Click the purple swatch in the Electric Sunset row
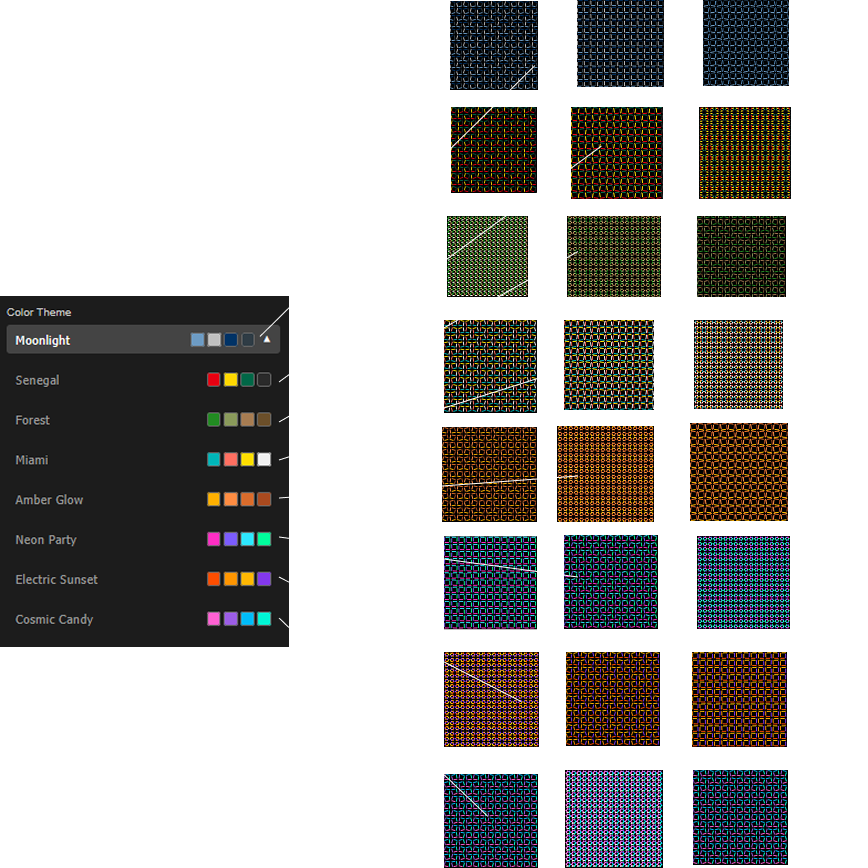868x868 pixels. click(264, 579)
